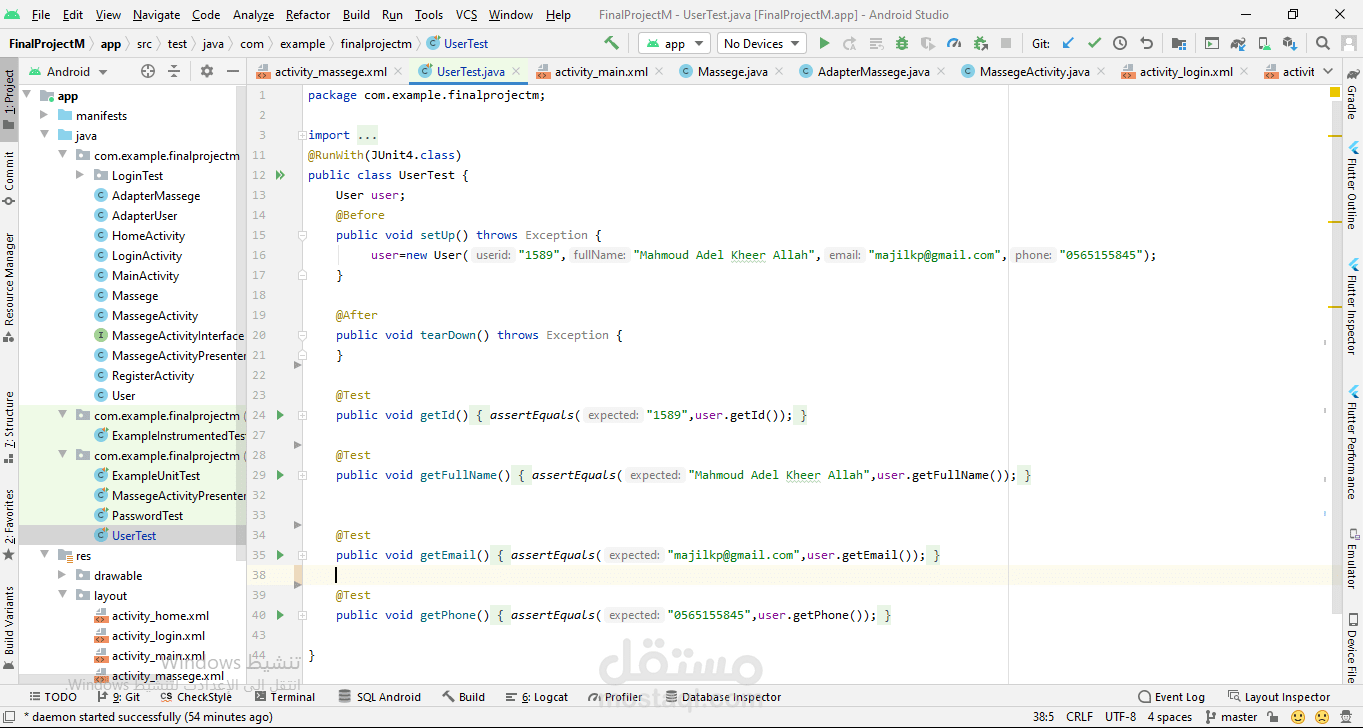Open the app run configuration dropdown
This screenshot has width=1363, height=728.
[x=674, y=43]
